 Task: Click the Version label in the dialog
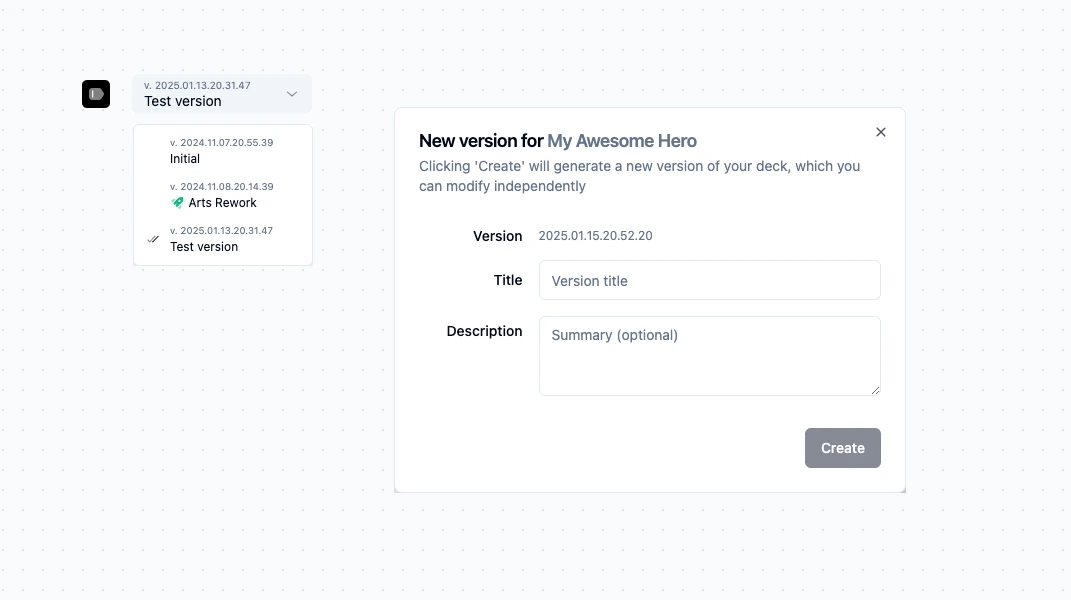click(x=497, y=236)
